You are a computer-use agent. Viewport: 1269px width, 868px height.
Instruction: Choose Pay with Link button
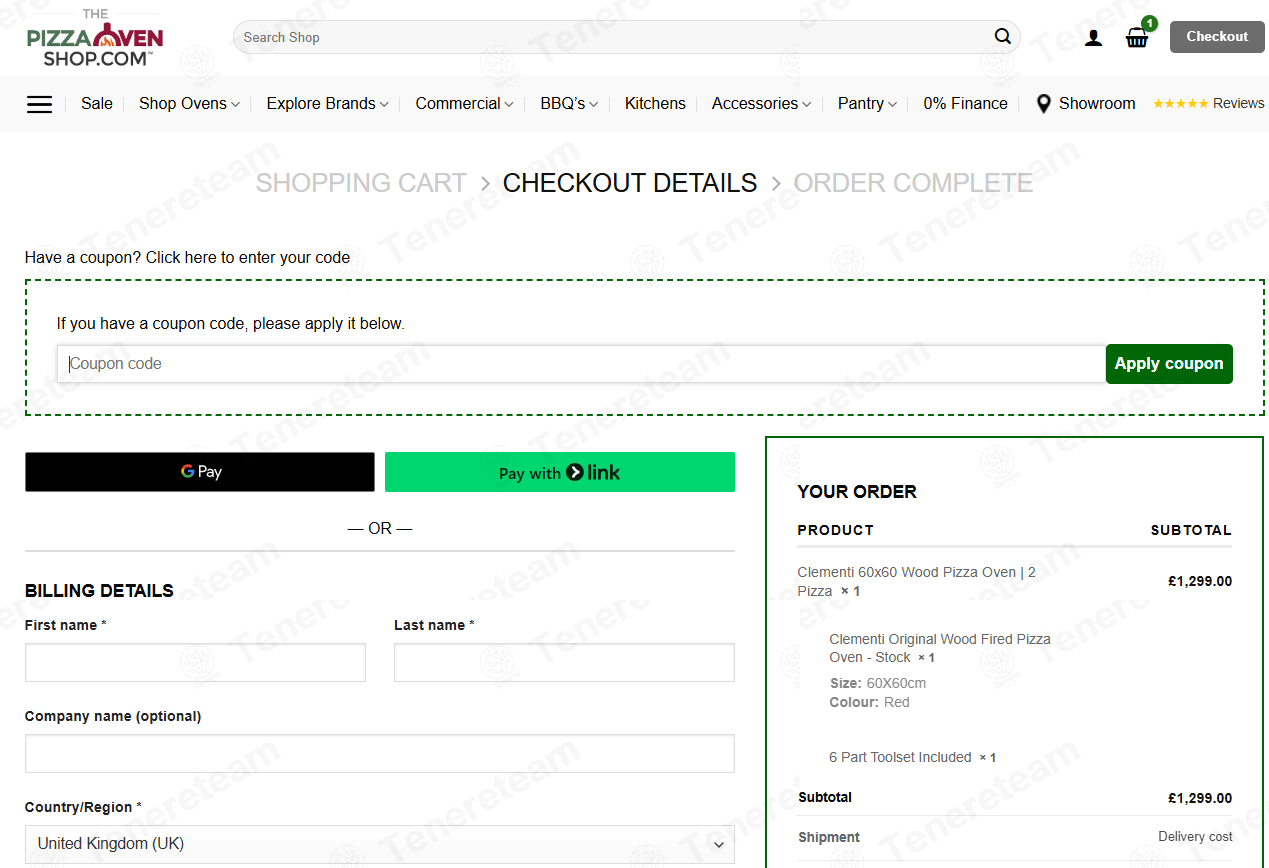[560, 472]
